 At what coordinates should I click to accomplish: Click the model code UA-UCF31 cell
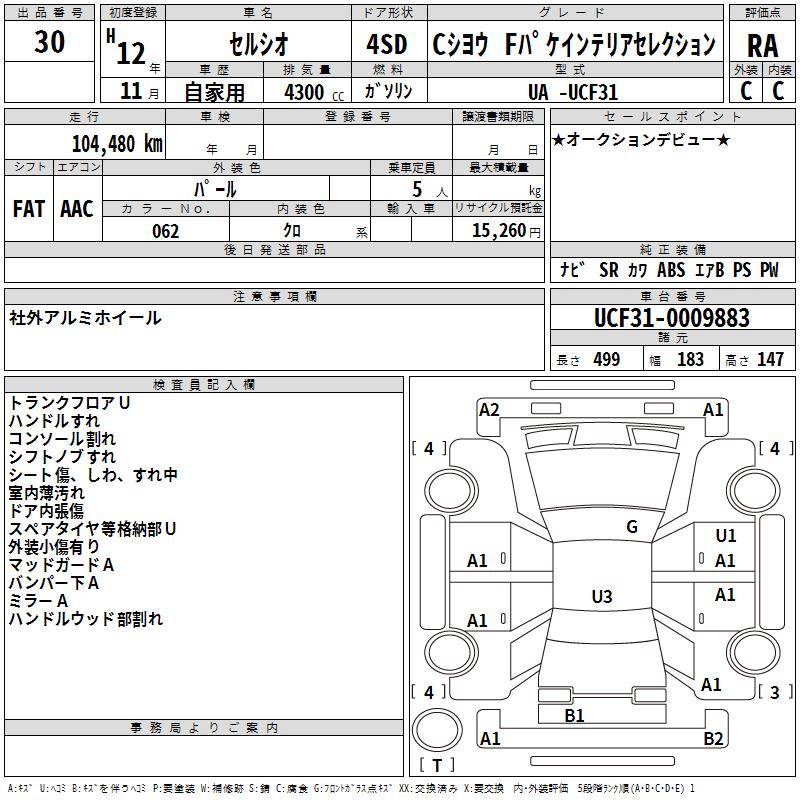pyautogui.click(x=573, y=92)
